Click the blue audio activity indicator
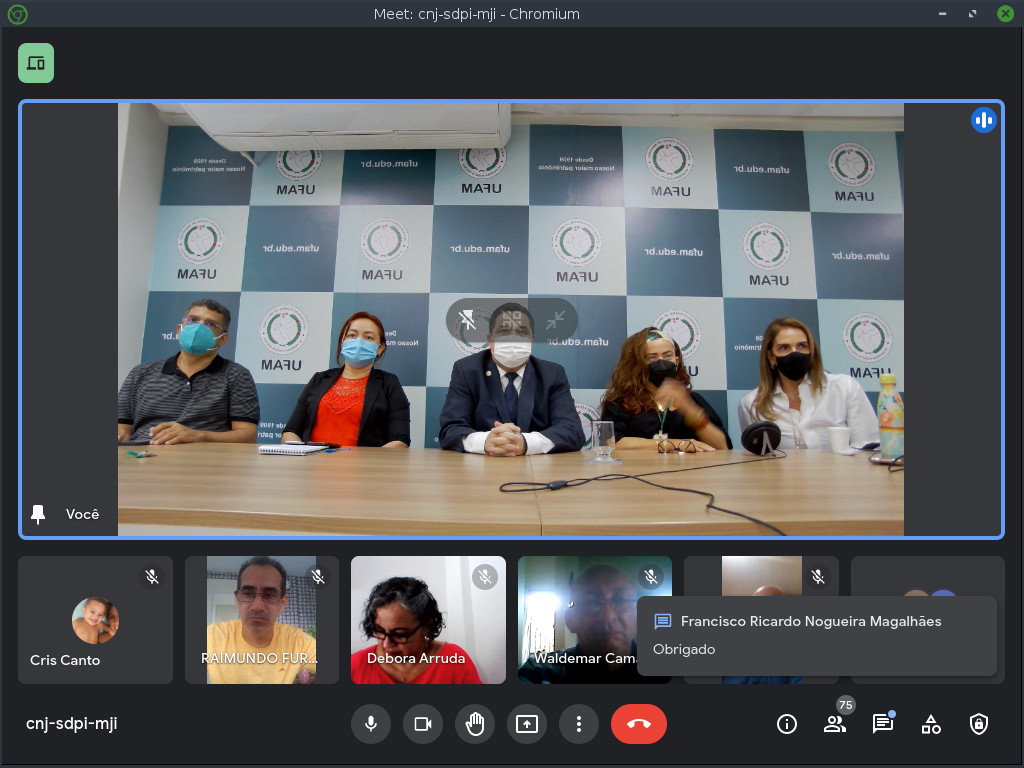 984,120
